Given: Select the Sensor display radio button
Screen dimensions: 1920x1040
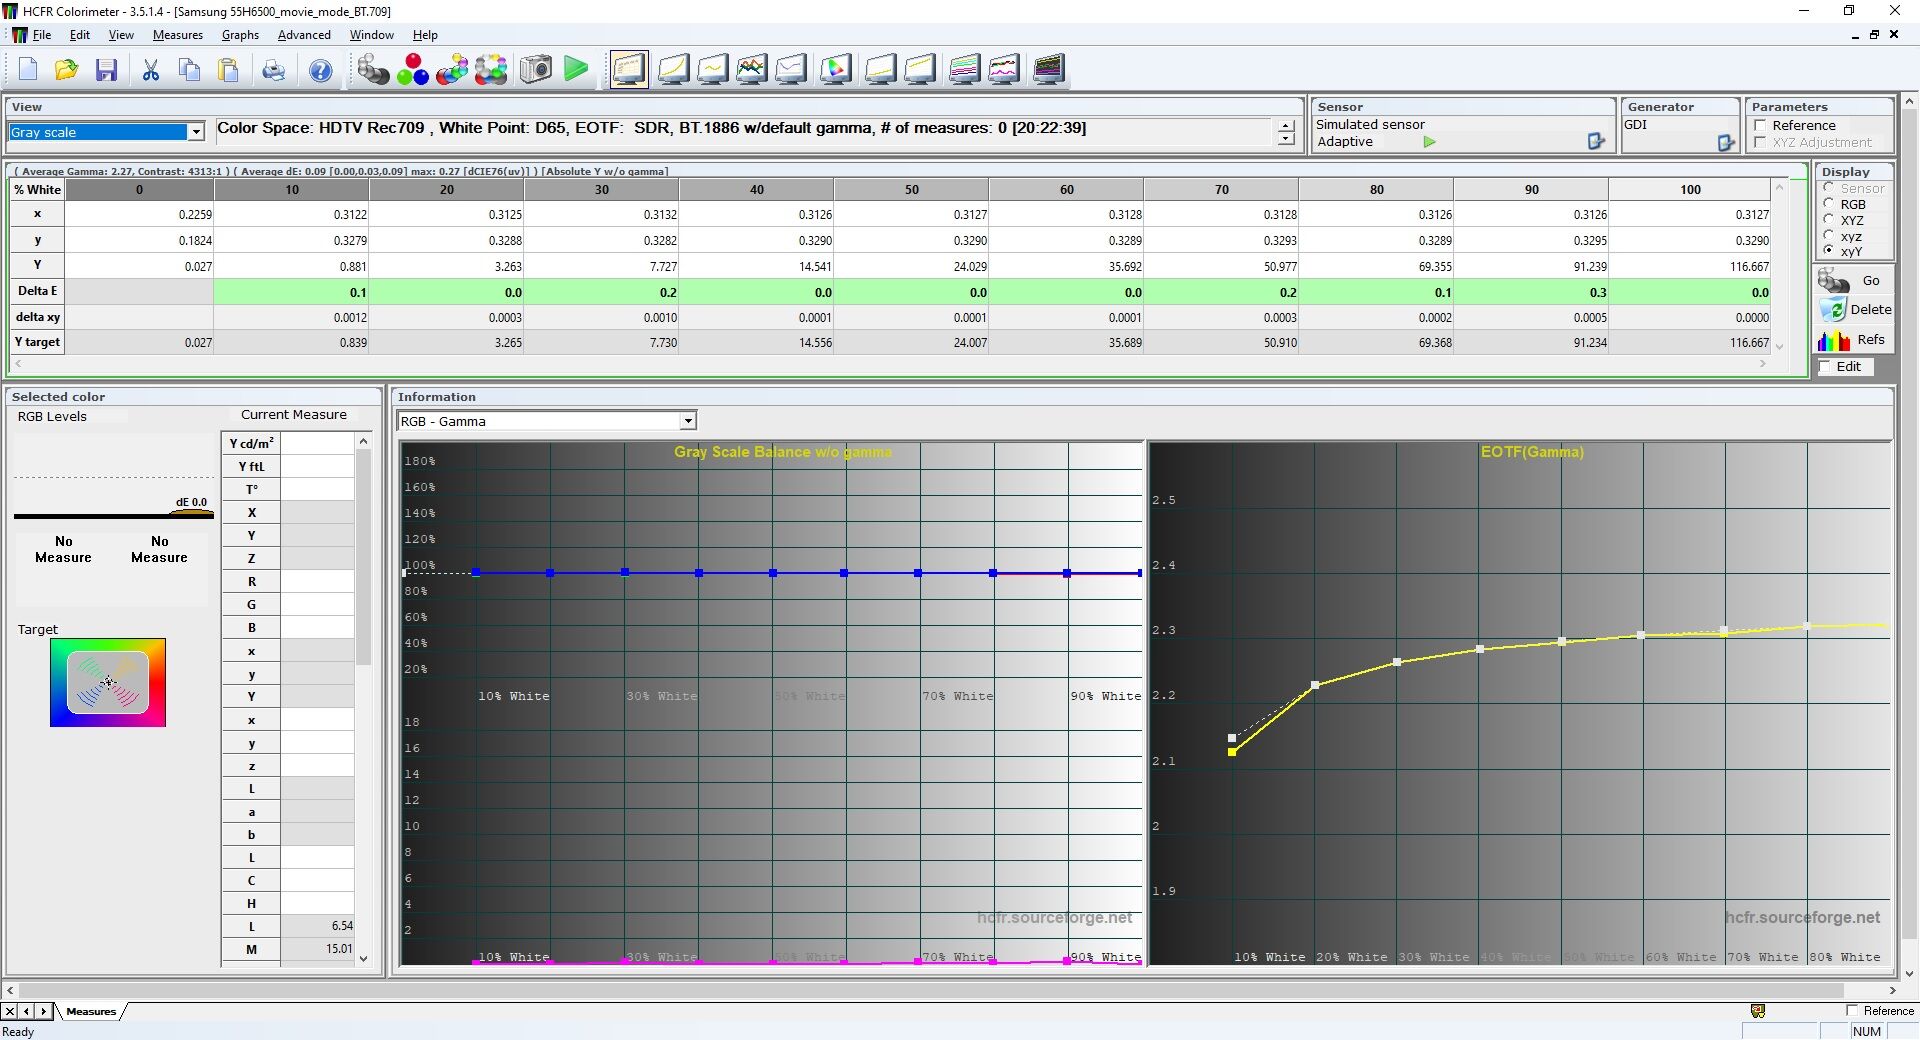Looking at the screenshot, I should (1829, 188).
